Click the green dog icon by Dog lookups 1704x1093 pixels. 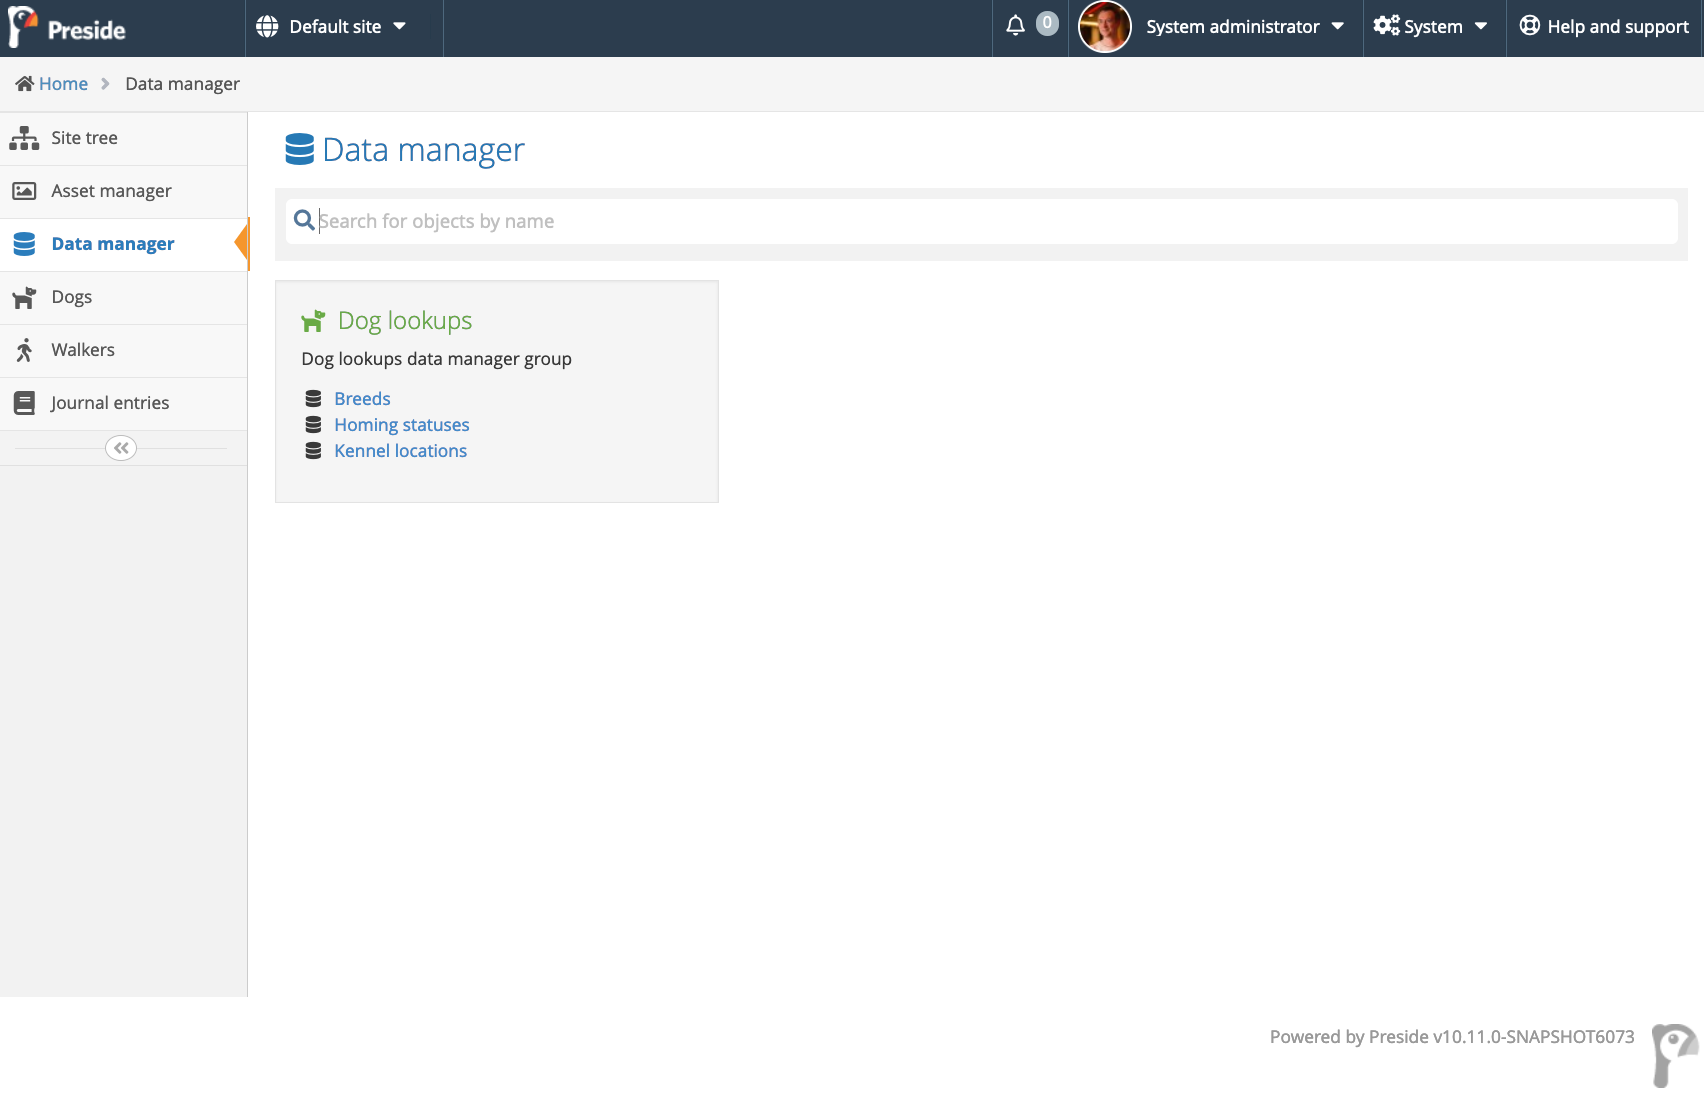pyautogui.click(x=313, y=321)
